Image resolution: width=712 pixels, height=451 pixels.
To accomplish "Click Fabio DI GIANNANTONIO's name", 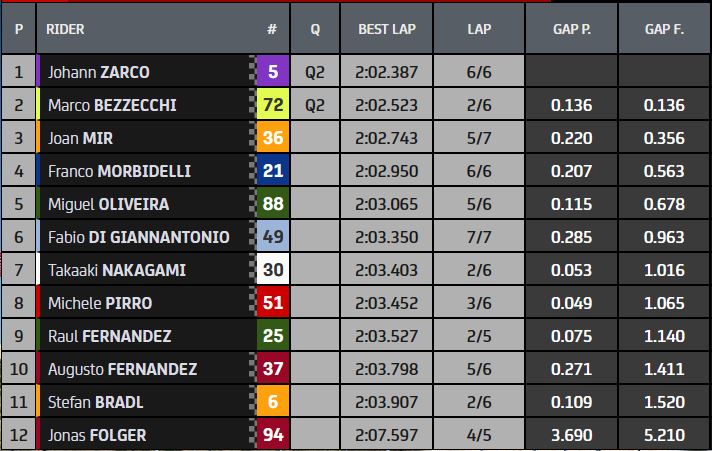I will [139, 237].
